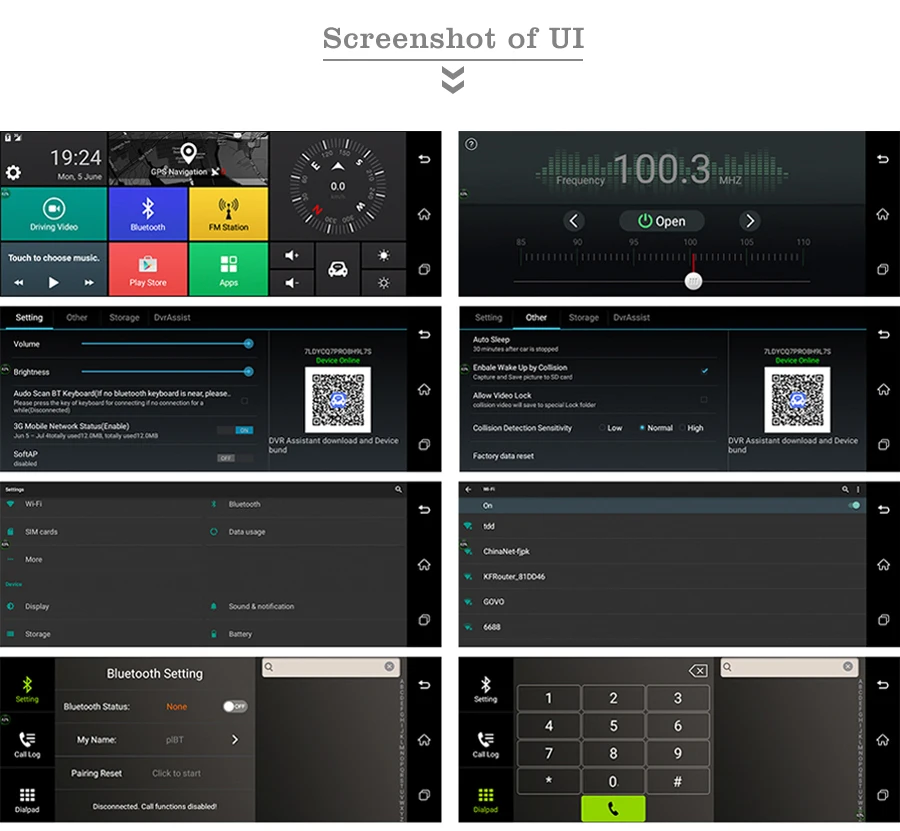This screenshot has height=831, width=900.
Task: Skip to the next music track
Action: [89, 282]
